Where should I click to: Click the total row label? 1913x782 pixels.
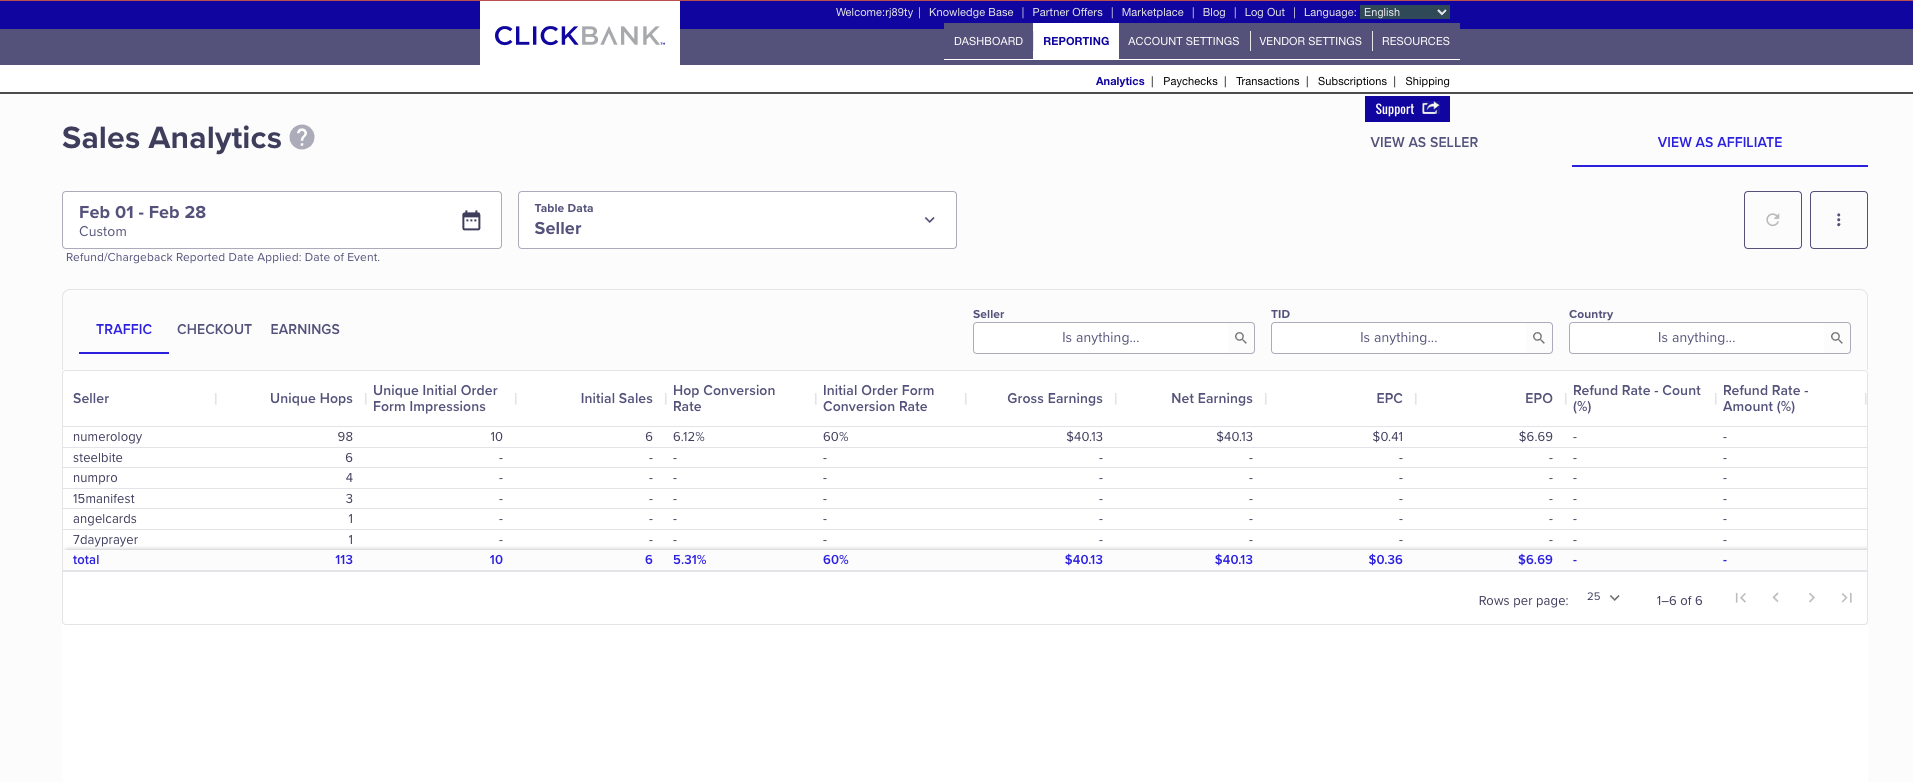click(86, 560)
